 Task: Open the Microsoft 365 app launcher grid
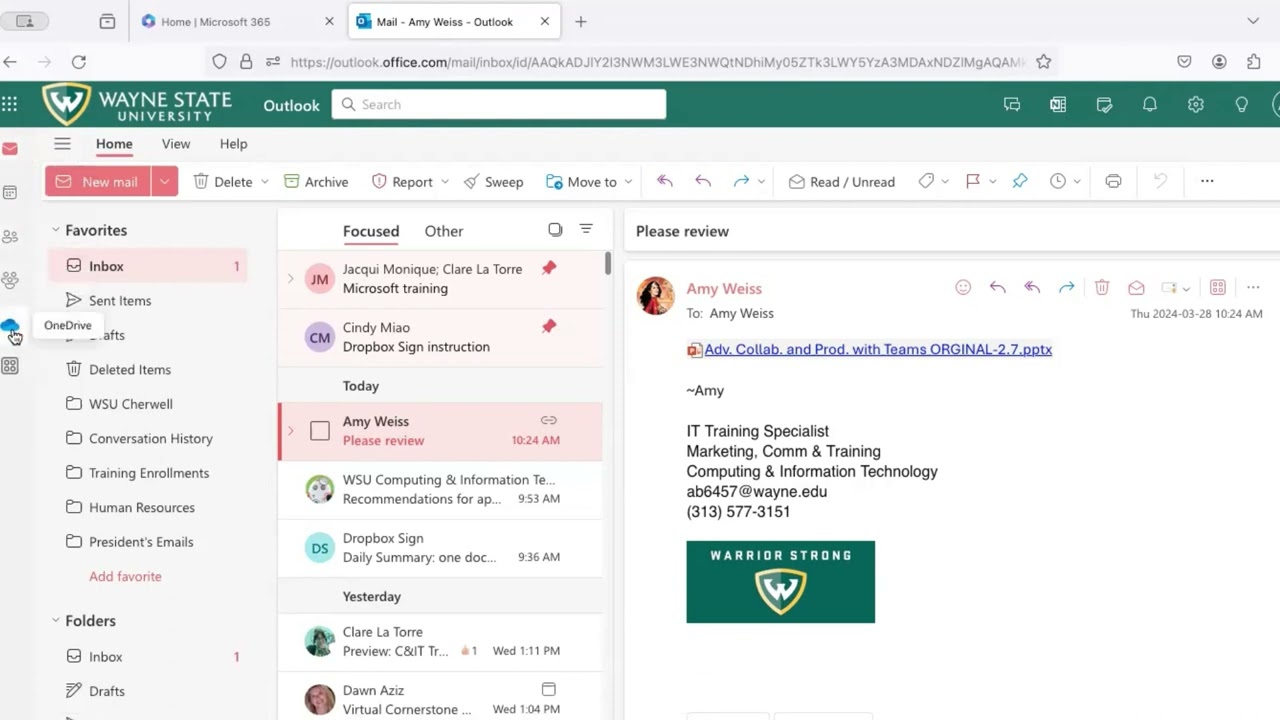[10, 104]
